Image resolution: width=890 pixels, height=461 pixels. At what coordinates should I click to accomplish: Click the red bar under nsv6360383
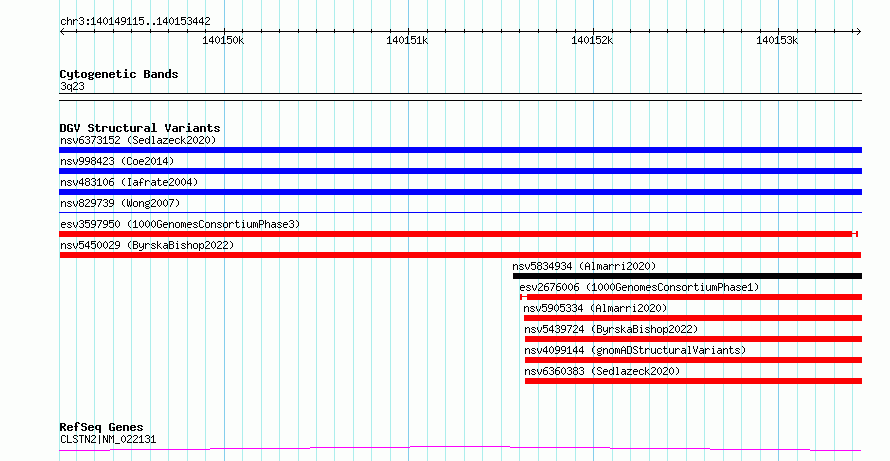693,381
